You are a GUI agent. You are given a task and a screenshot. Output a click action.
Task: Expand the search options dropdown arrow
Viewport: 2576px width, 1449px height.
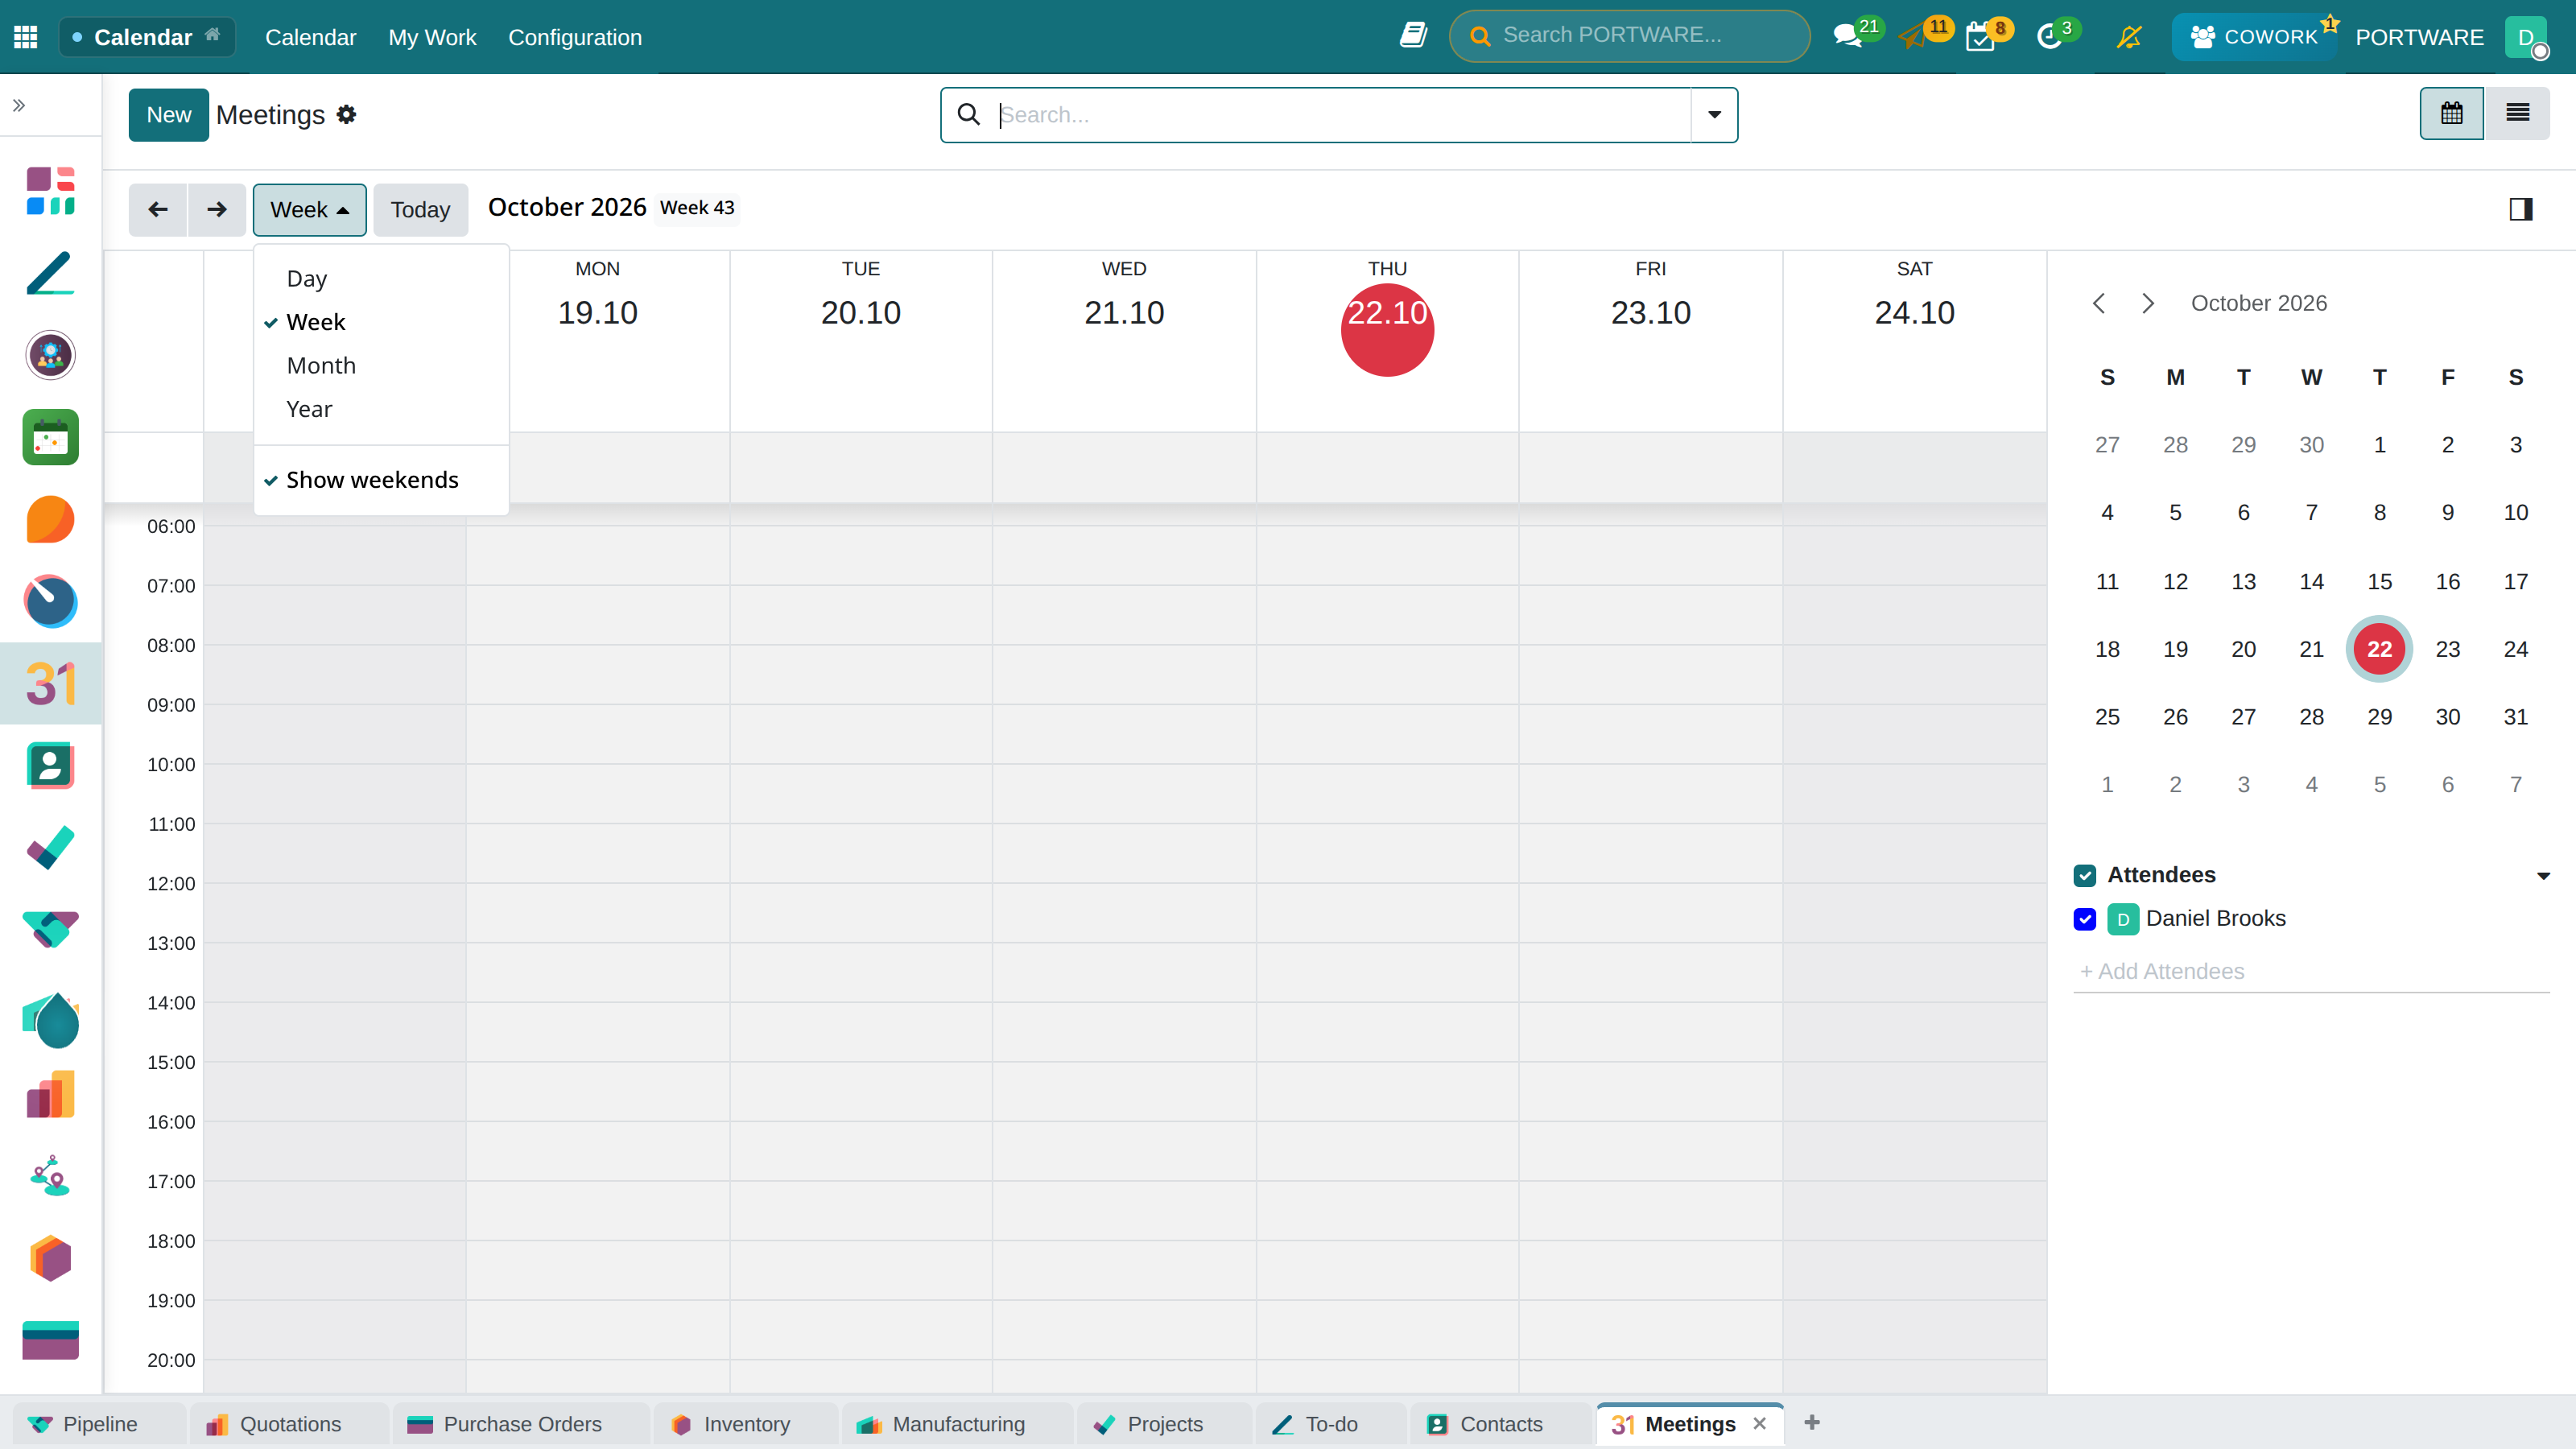pyautogui.click(x=1714, y=115)
